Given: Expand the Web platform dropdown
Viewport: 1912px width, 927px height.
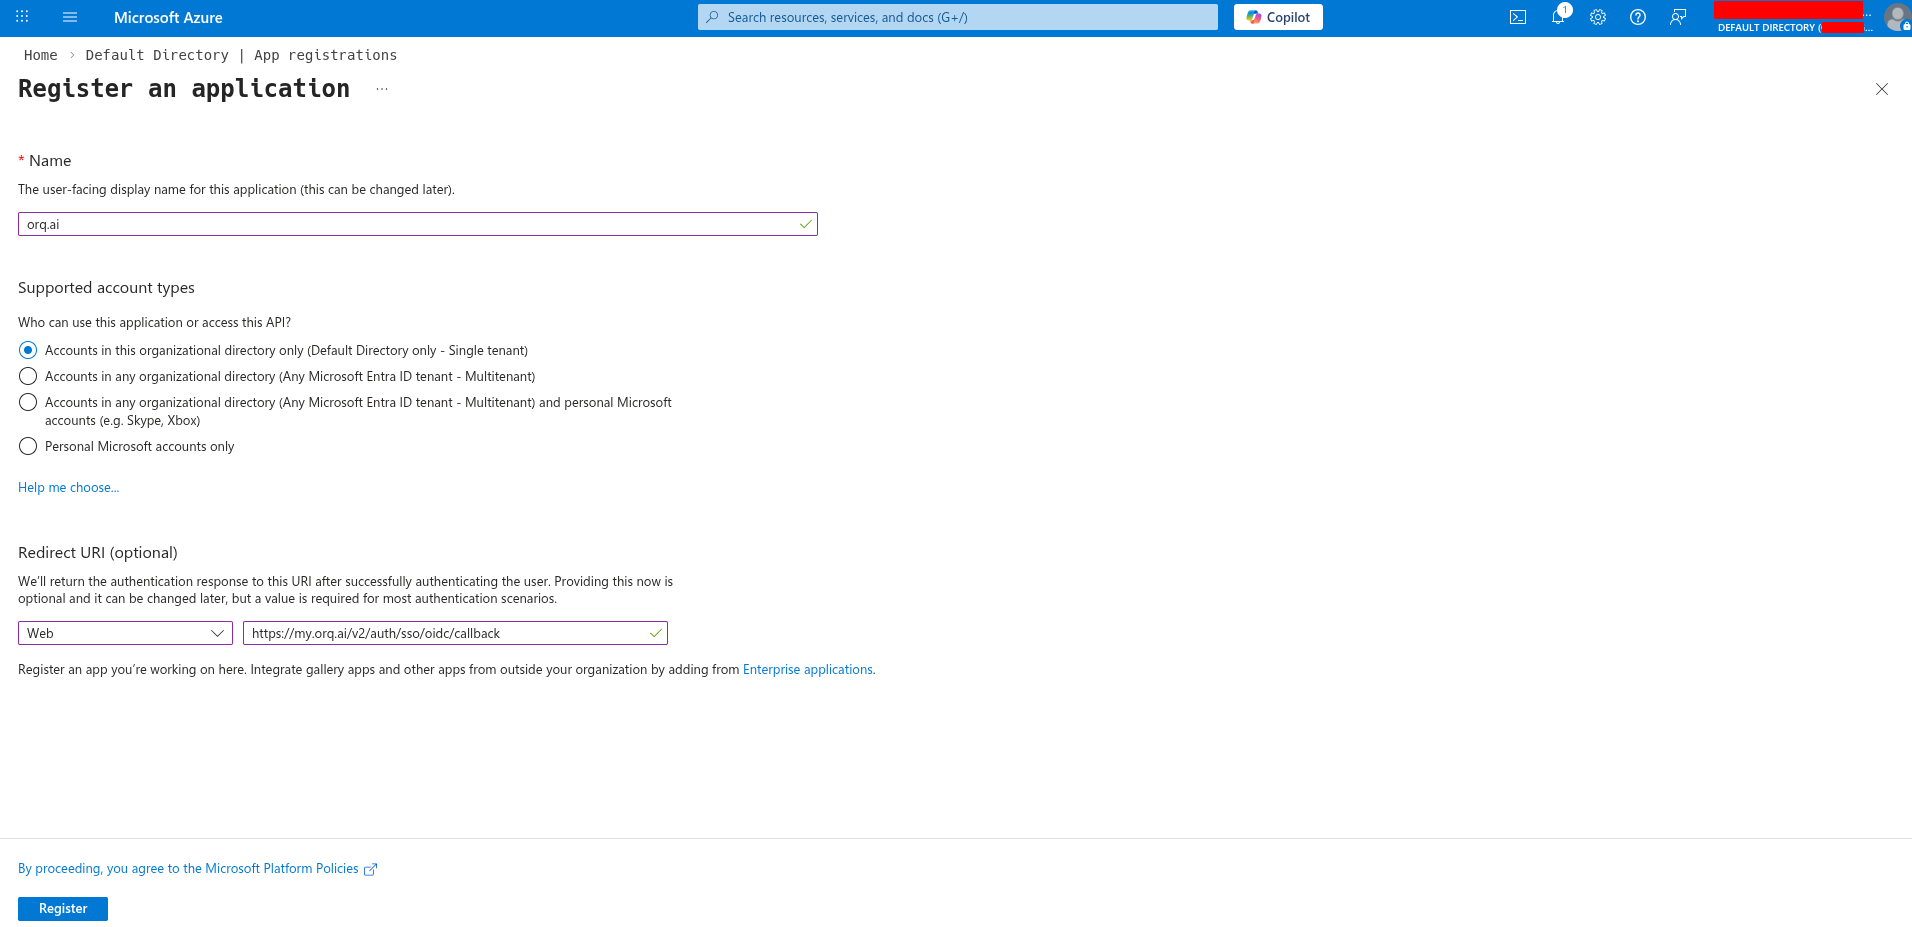Looking at the screenshot, I should (x=125, y=633).
